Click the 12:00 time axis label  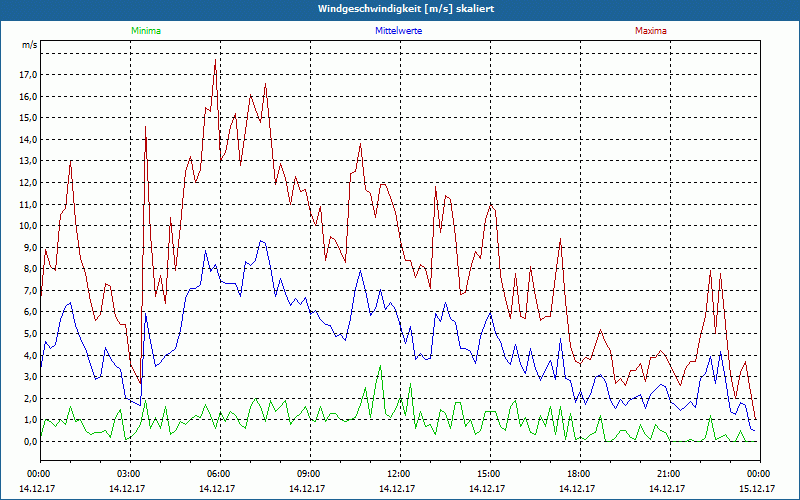pyautogui.click(x=397, y=474)
